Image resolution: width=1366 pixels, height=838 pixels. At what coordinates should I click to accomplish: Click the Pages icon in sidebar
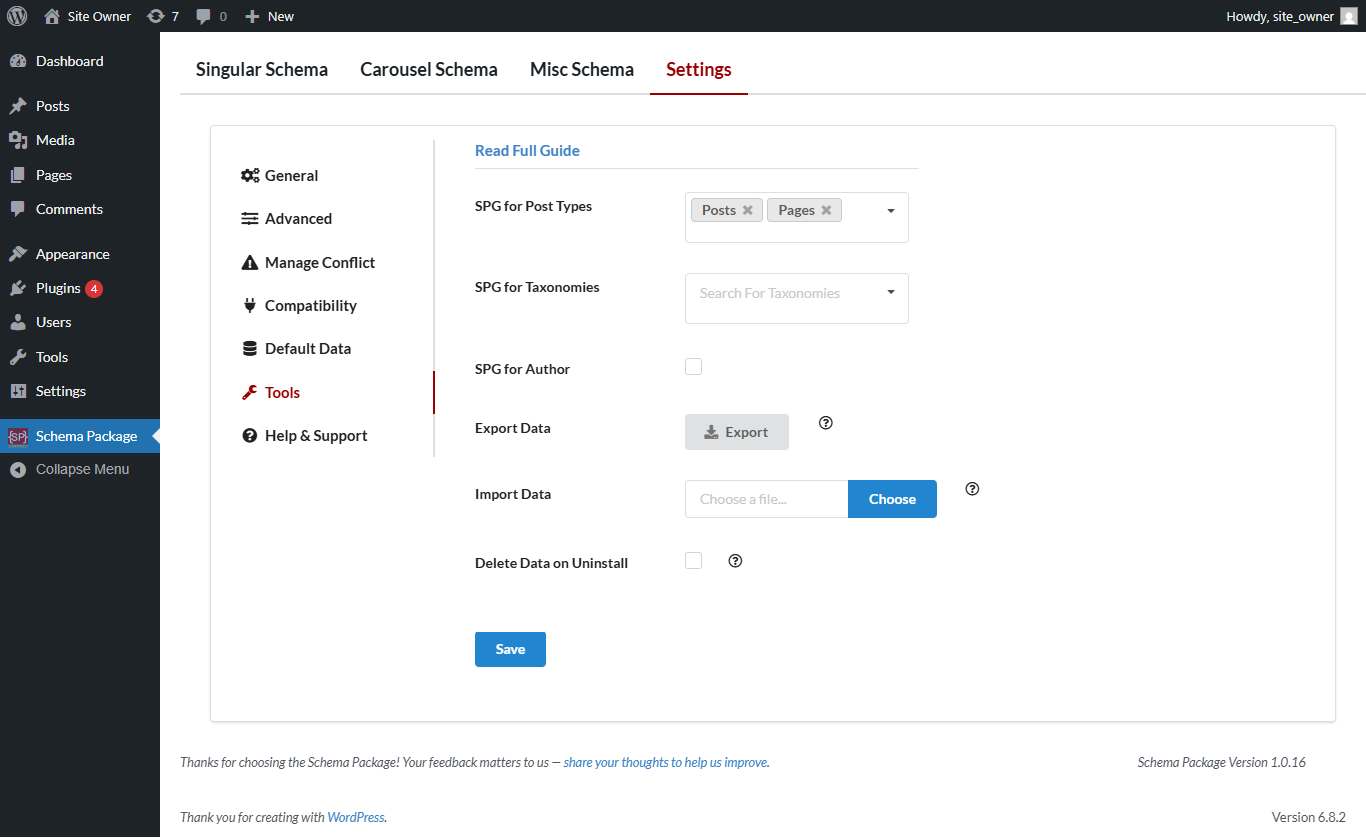tap(18, 175)
